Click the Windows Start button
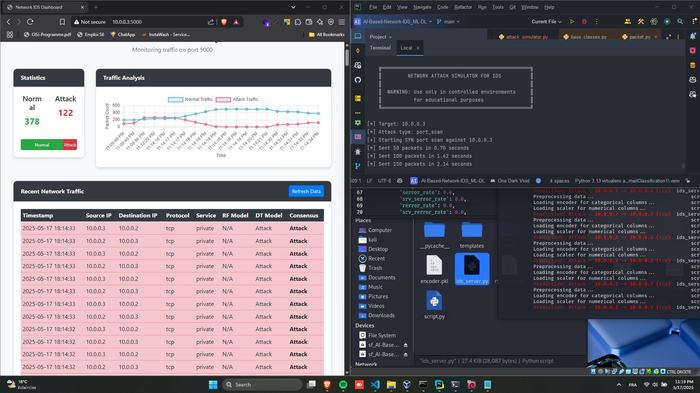The width and height of the screenshot is (700, 393). (213, 385)
